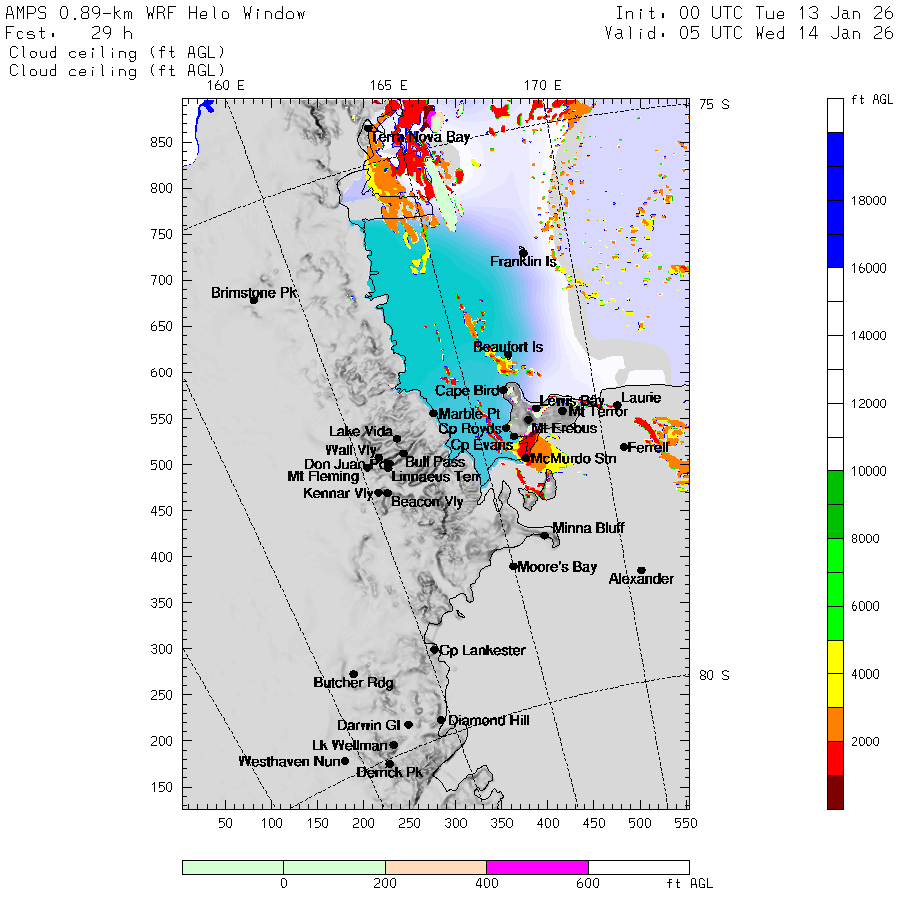Click the McMurdo Stn station marker dot
Viewport: 900px width, 900px height.
pyautogui.click(x=525, y=458)
